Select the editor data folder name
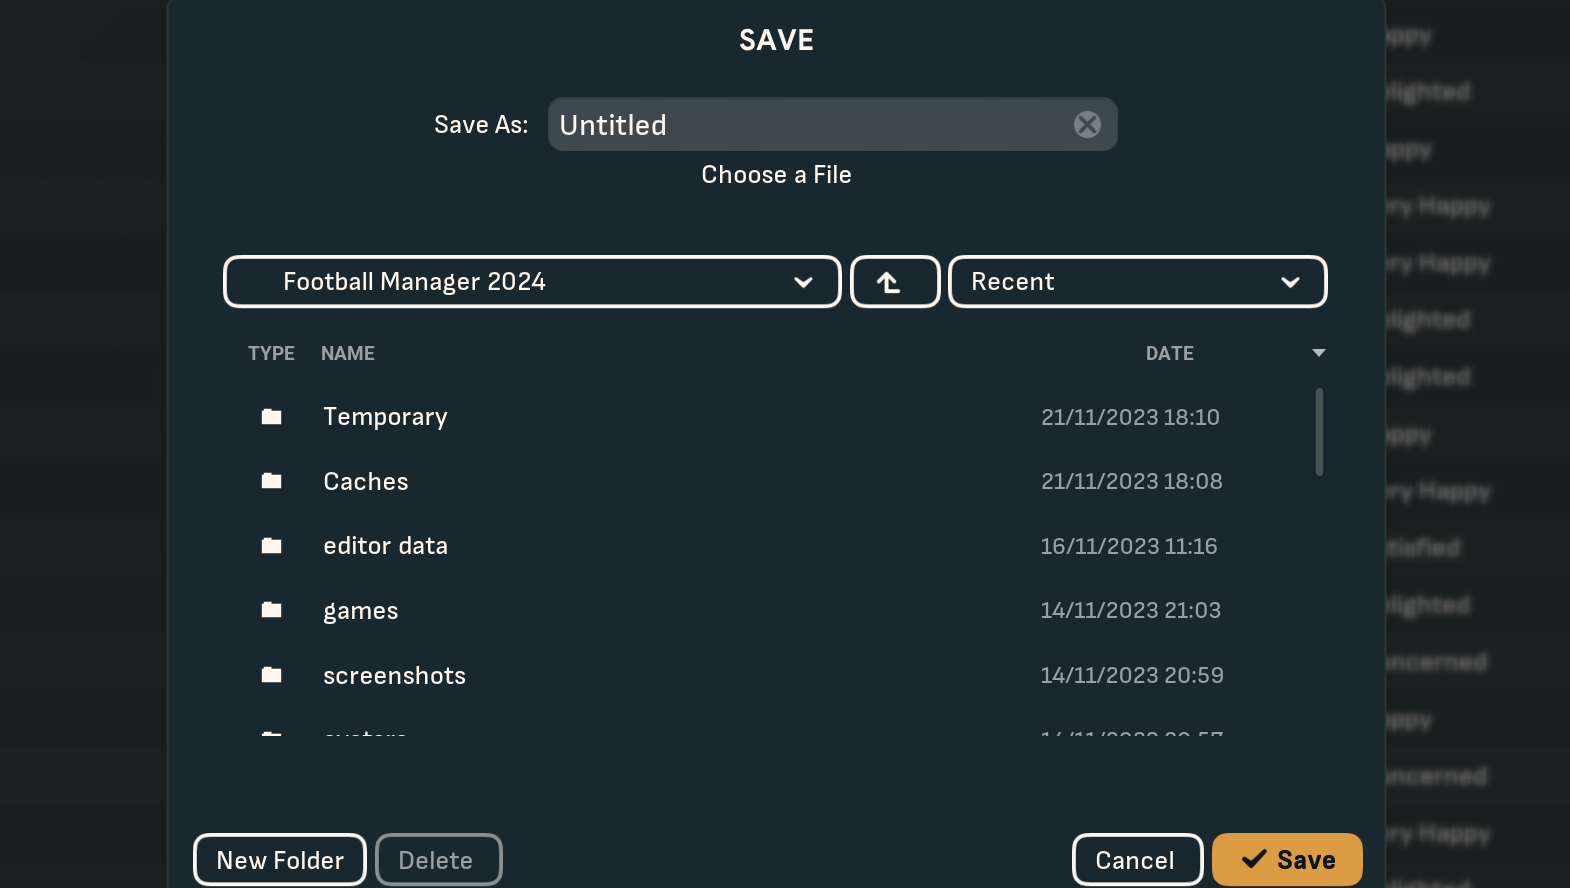This screenshot has height=888, width=1570. (385, 546)
